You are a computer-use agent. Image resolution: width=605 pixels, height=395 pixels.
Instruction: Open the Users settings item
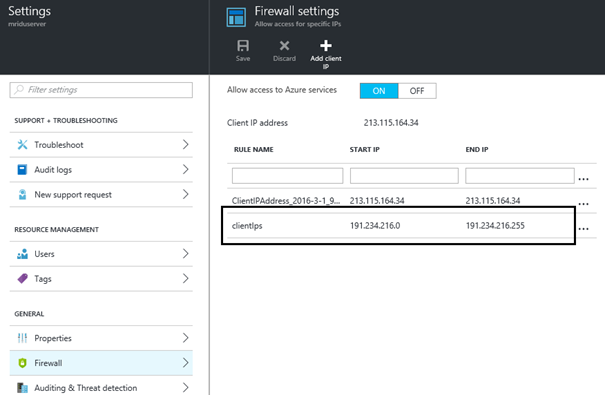pos(101,254)
